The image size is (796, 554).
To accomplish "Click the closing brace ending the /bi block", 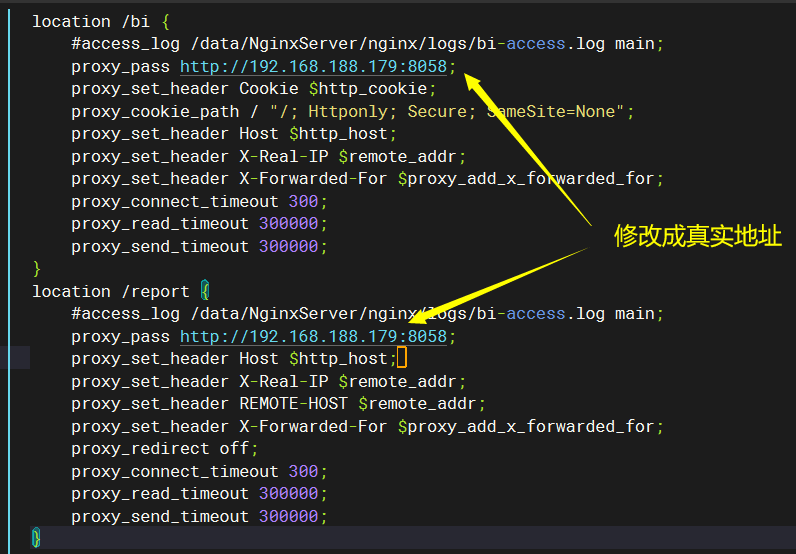I will coord(37,269).
